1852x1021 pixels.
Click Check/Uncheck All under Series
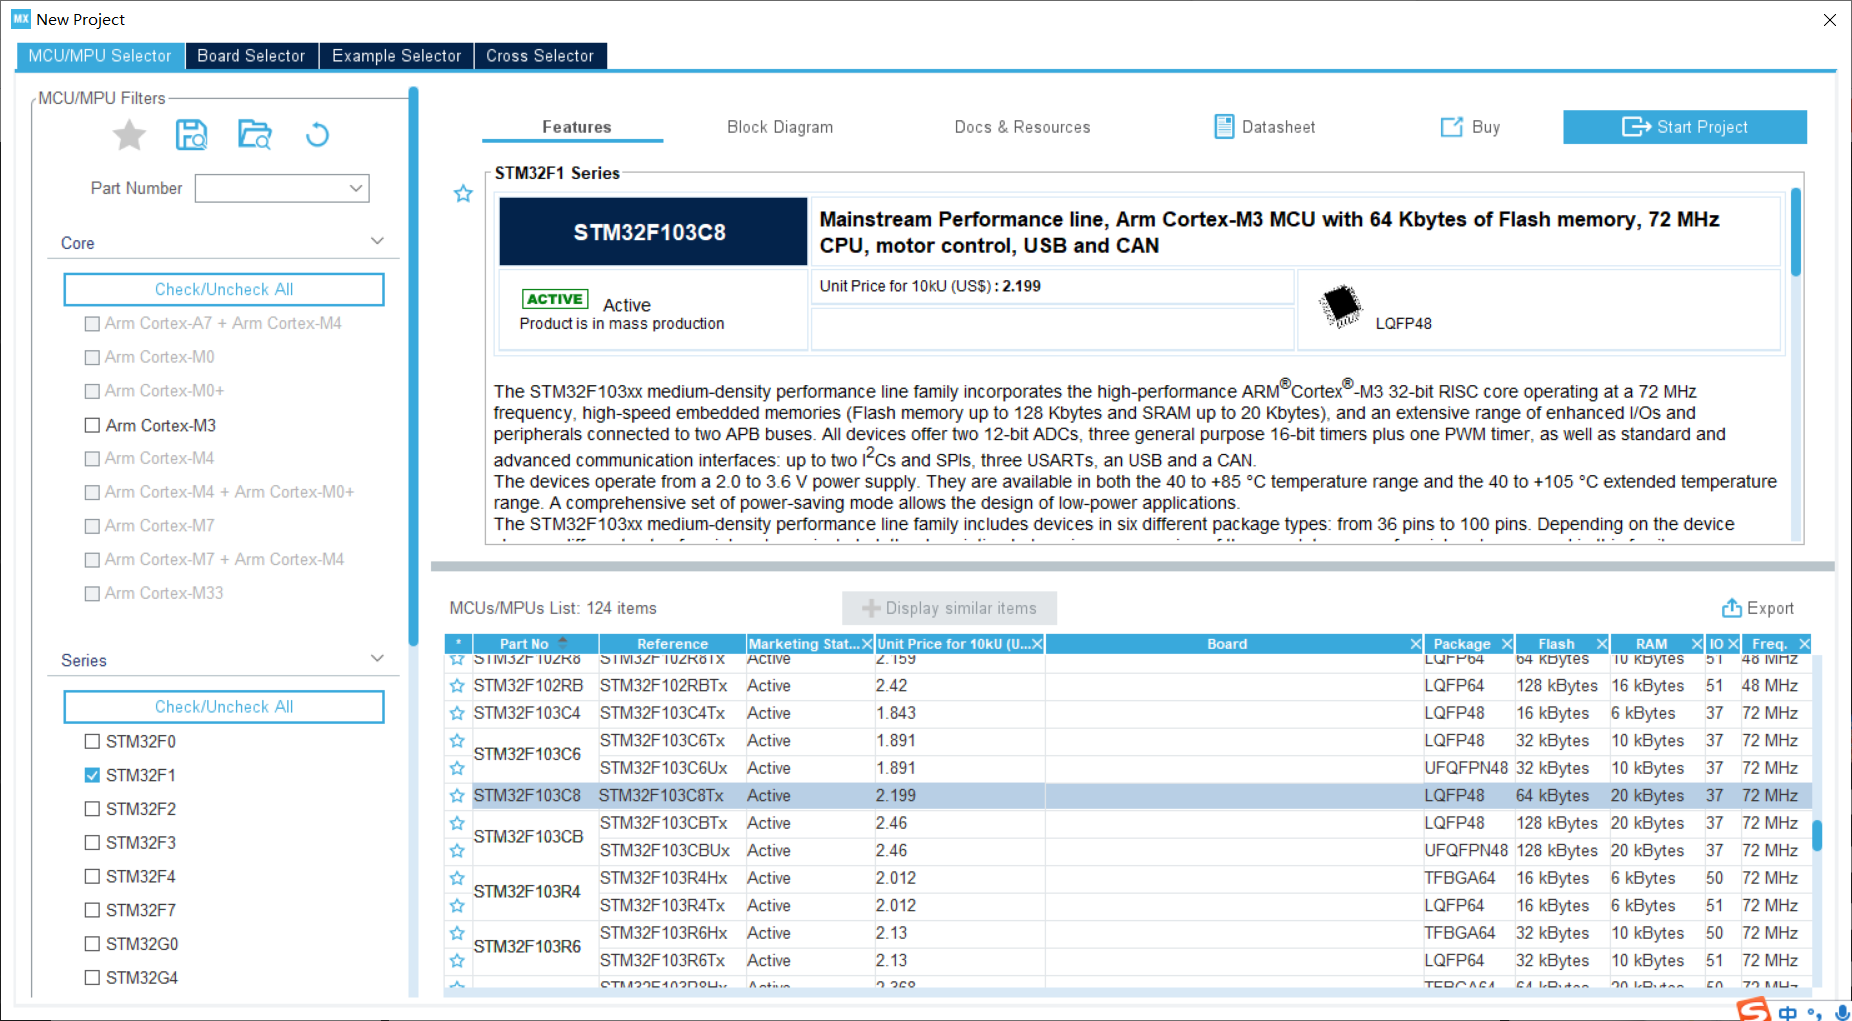point(224,706)
